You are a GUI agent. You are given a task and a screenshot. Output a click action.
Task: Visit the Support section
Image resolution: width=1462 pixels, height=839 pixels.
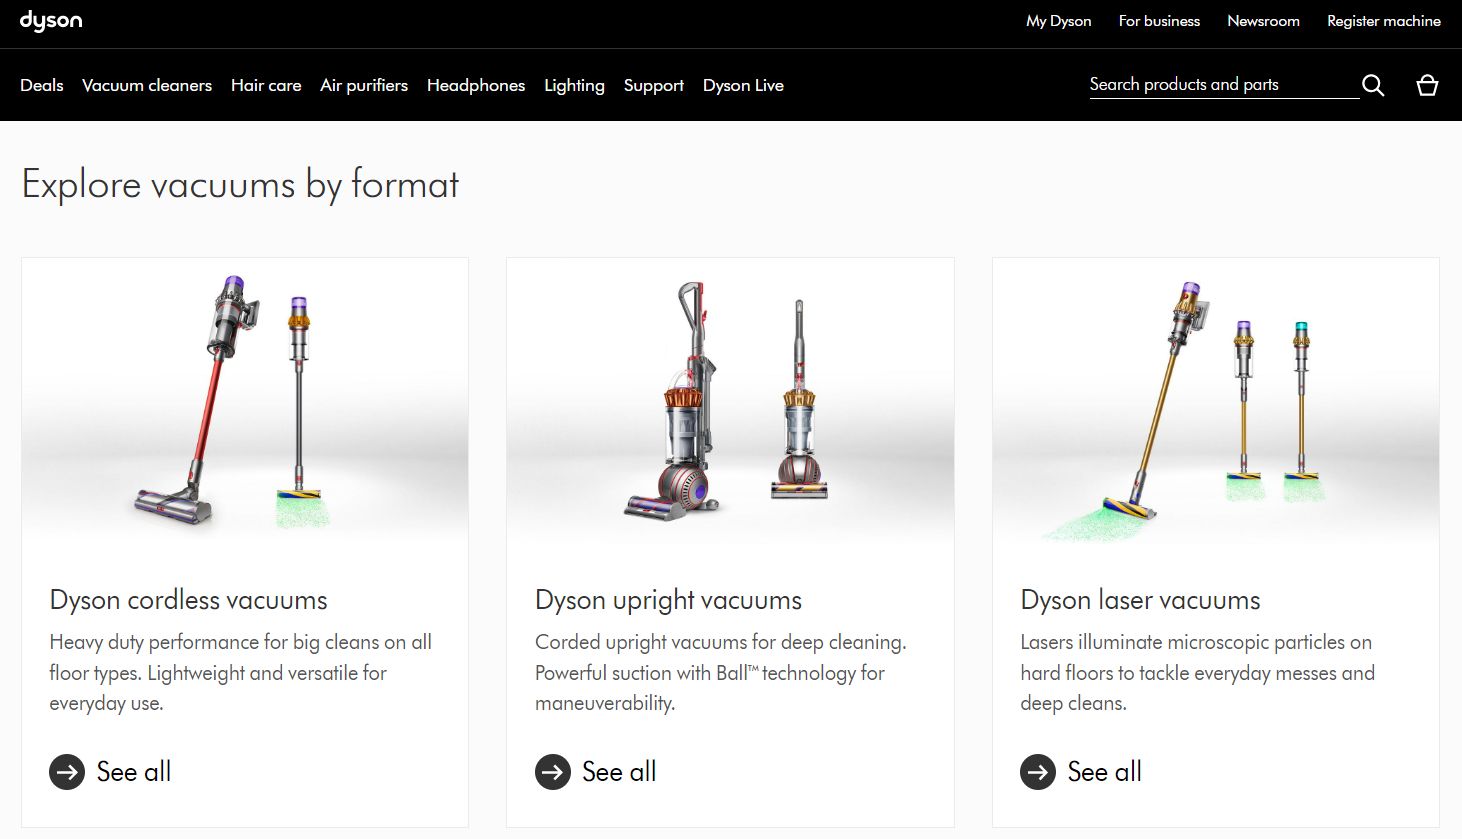[x=654, y=85]
